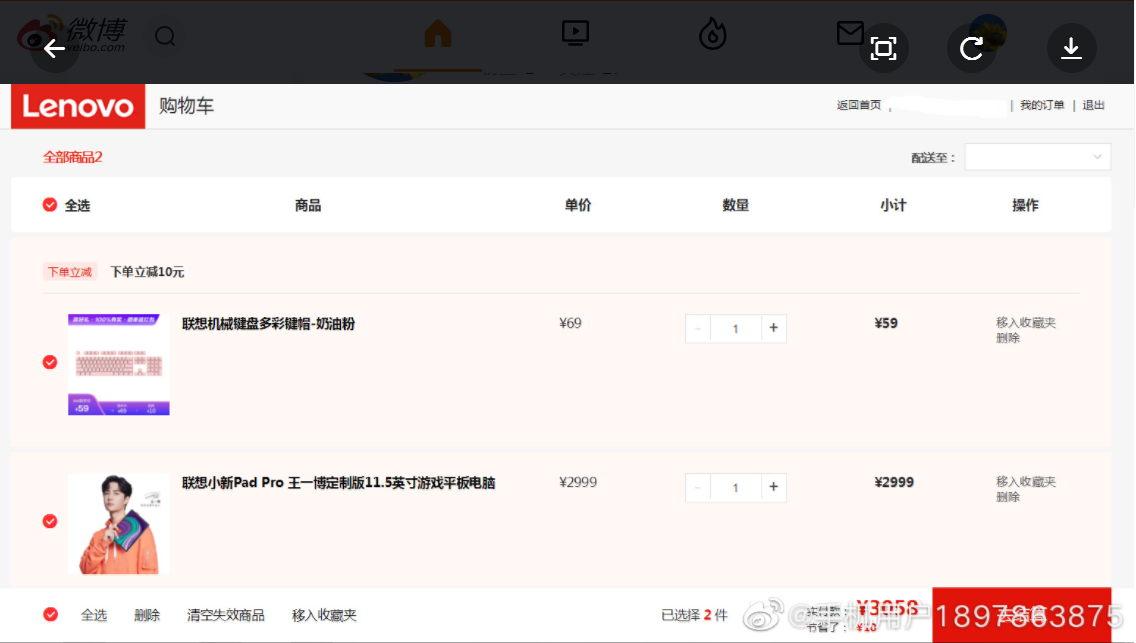Open Weibo messages envelope icon
This screenshot has width=1136, height=643.
(850, 33)
